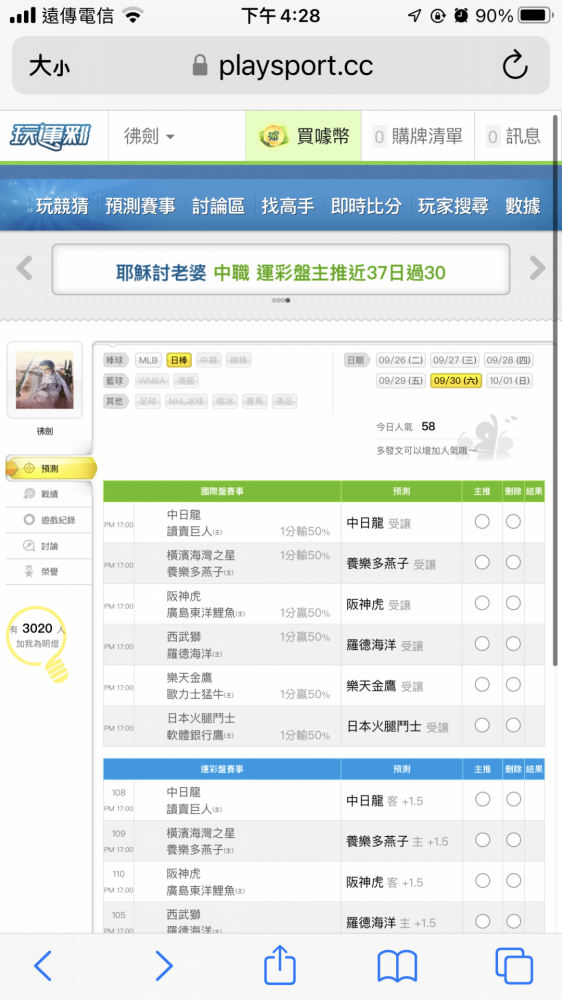
Task: Tap the Safari reload page icon
Action: coord(514,65)
